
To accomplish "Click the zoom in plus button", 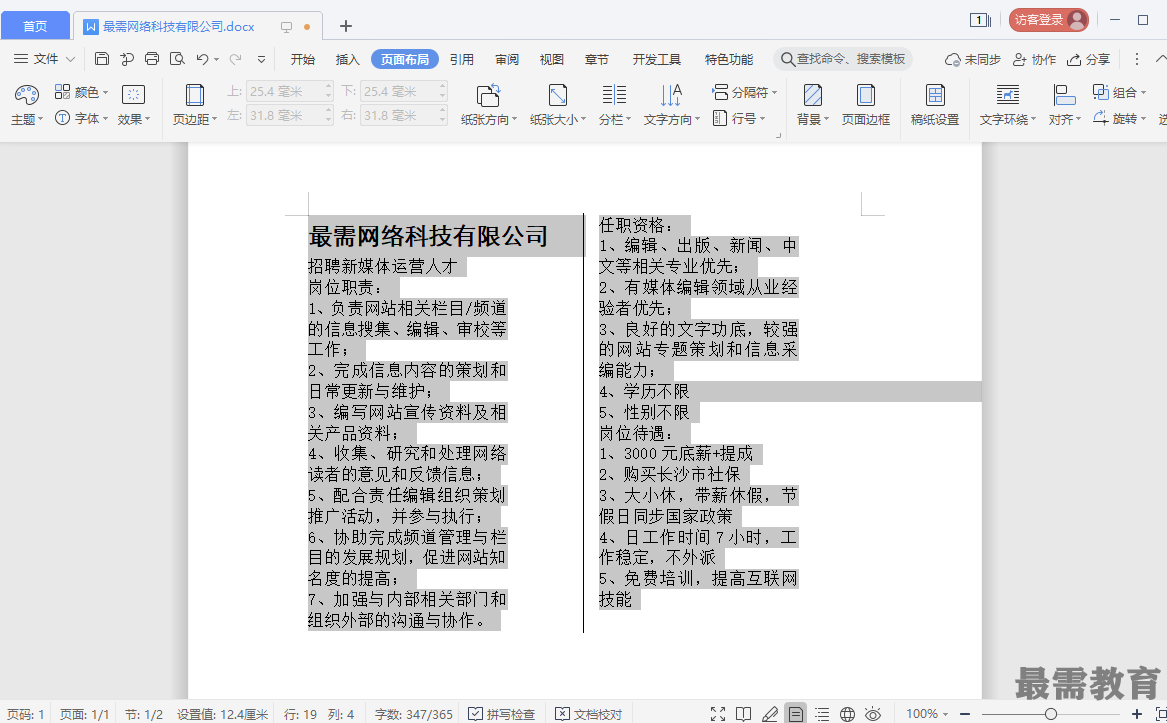I will click(x=1136, y=714).
